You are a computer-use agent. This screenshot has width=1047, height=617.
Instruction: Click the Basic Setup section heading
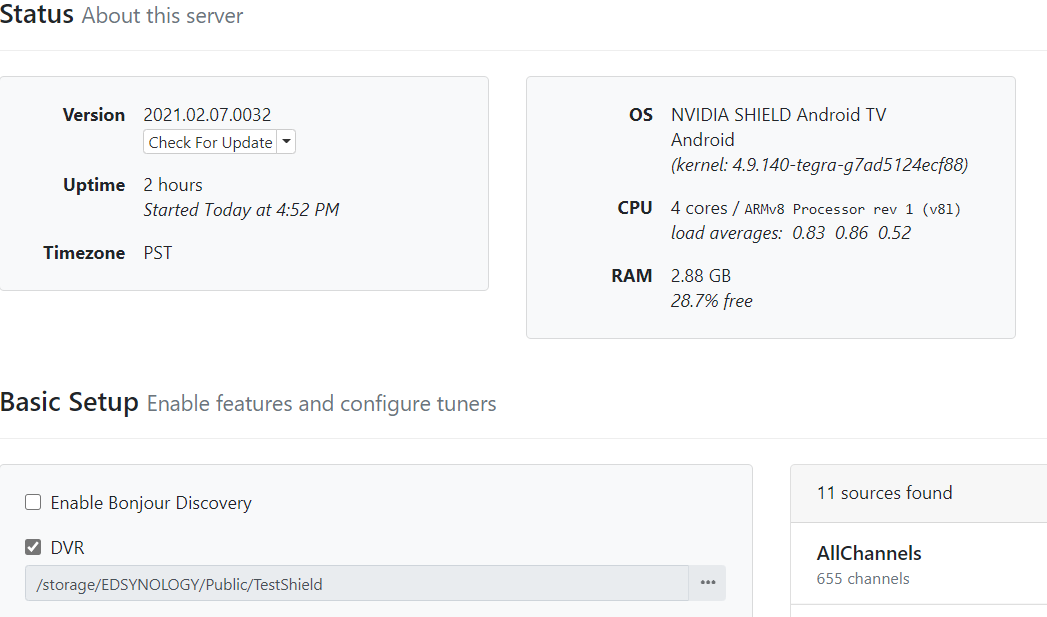tap(69, 403)
